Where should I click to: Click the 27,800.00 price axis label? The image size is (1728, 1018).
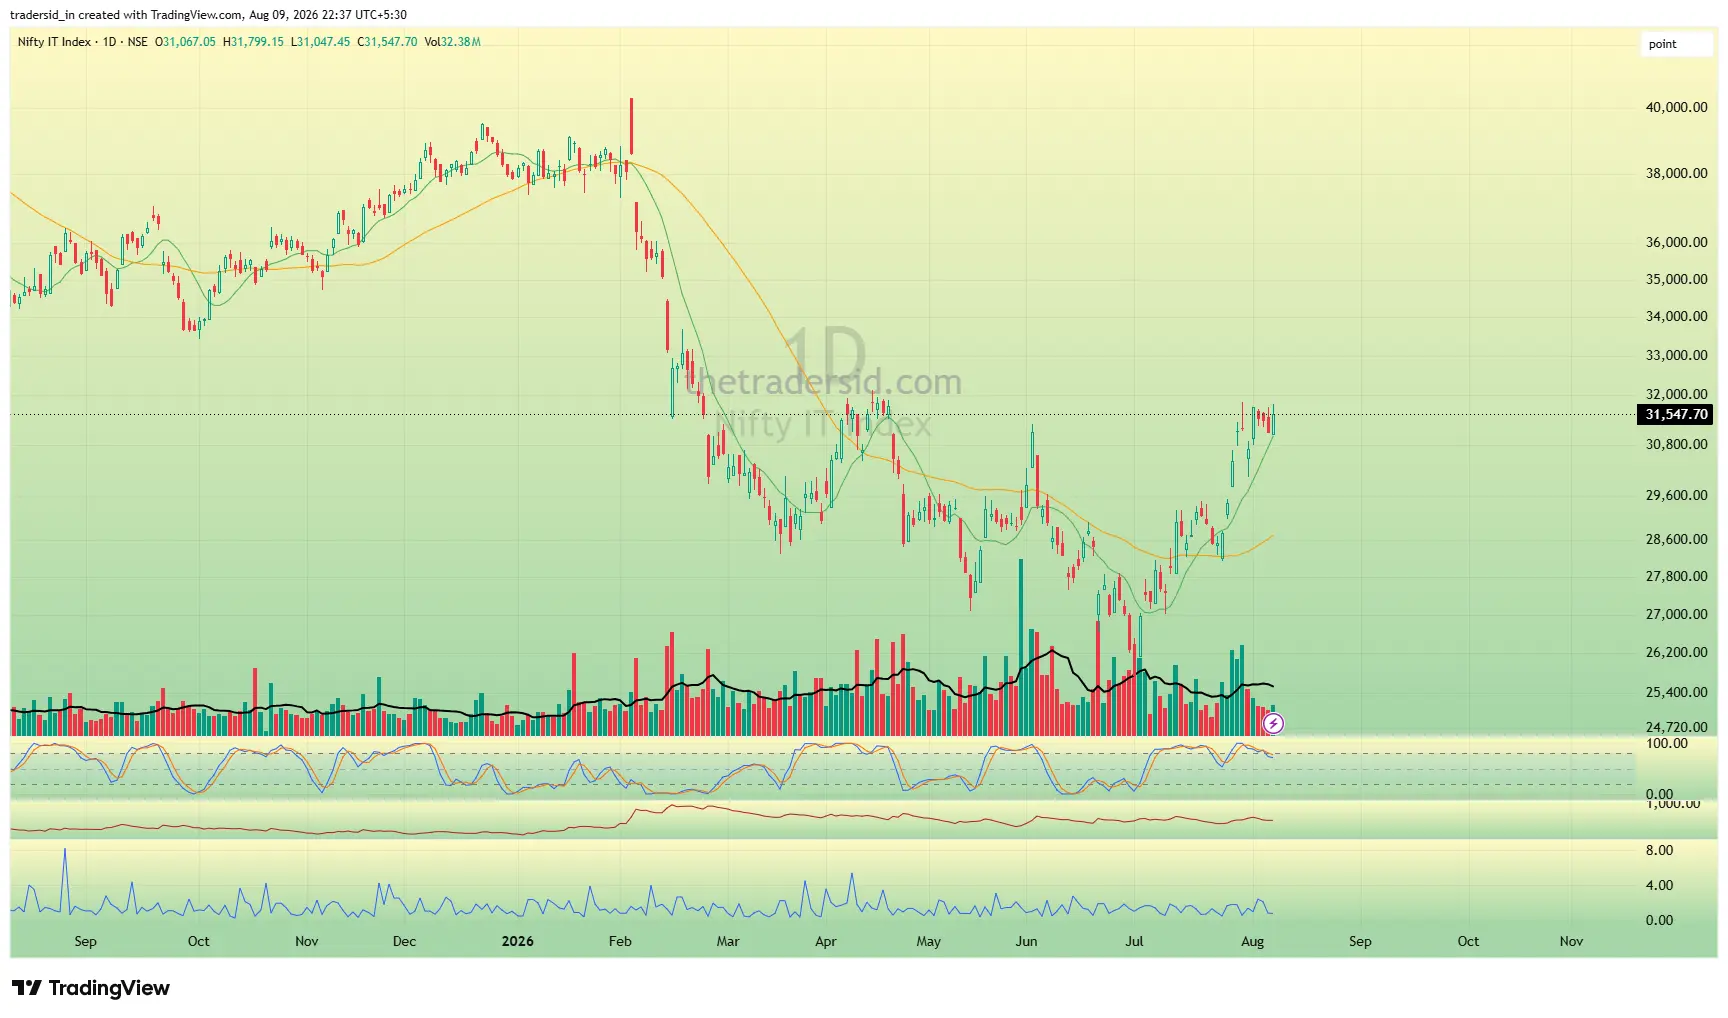1676,576
